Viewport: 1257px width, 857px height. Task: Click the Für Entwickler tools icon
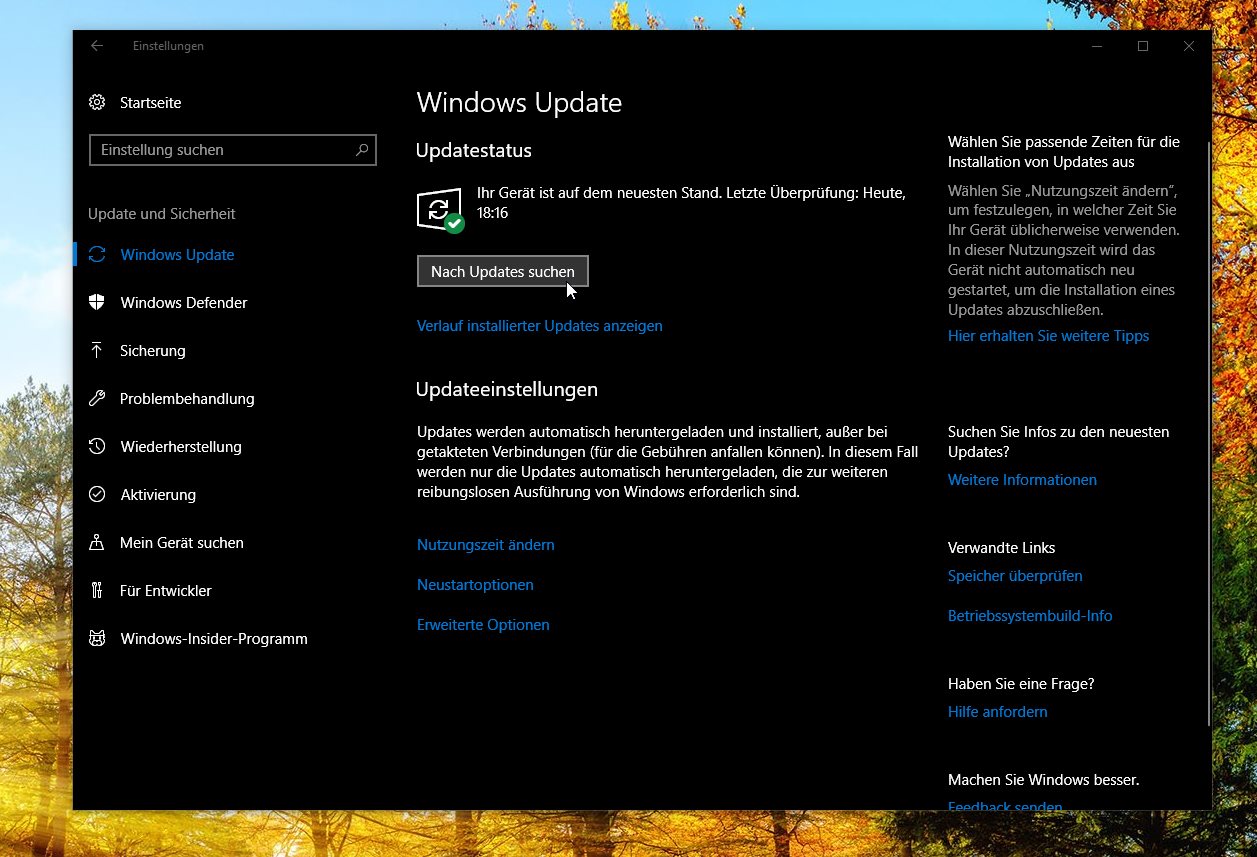click(97, 591)
